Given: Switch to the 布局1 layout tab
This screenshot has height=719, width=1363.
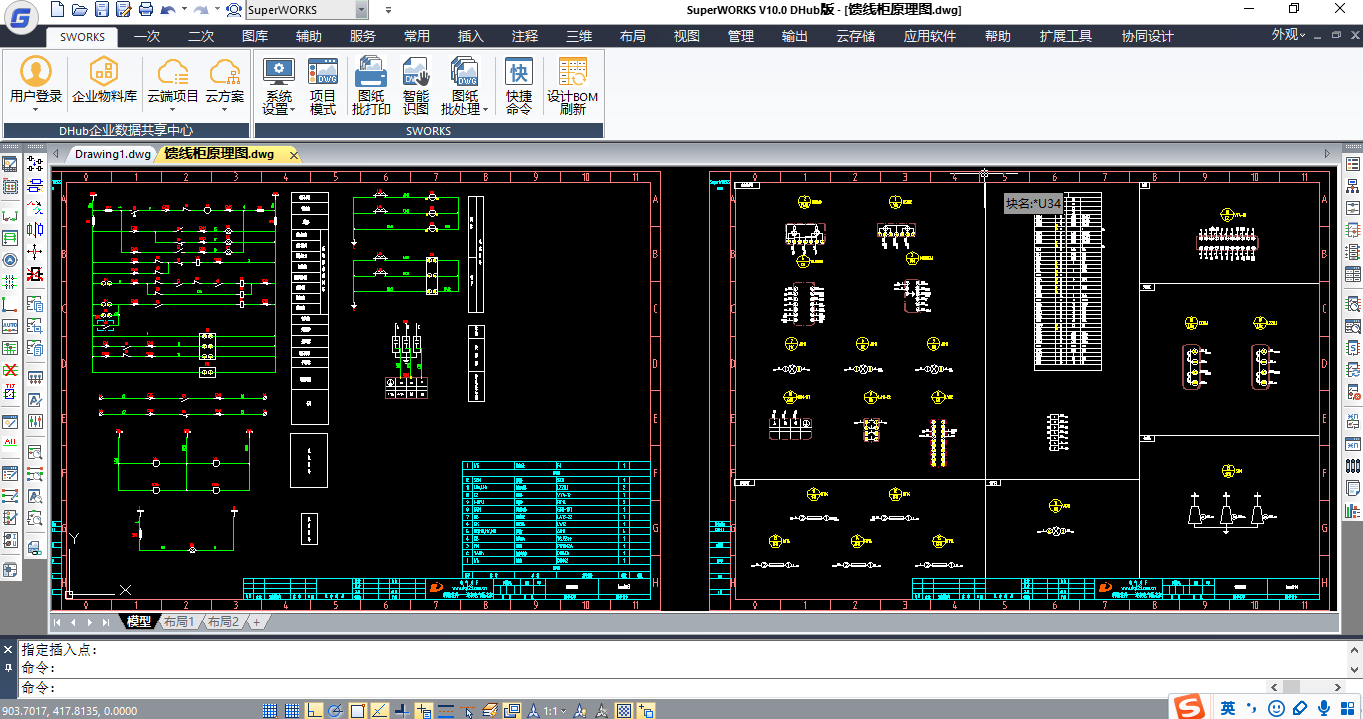Looking at the screenshot, I should [x=179, y=622].
